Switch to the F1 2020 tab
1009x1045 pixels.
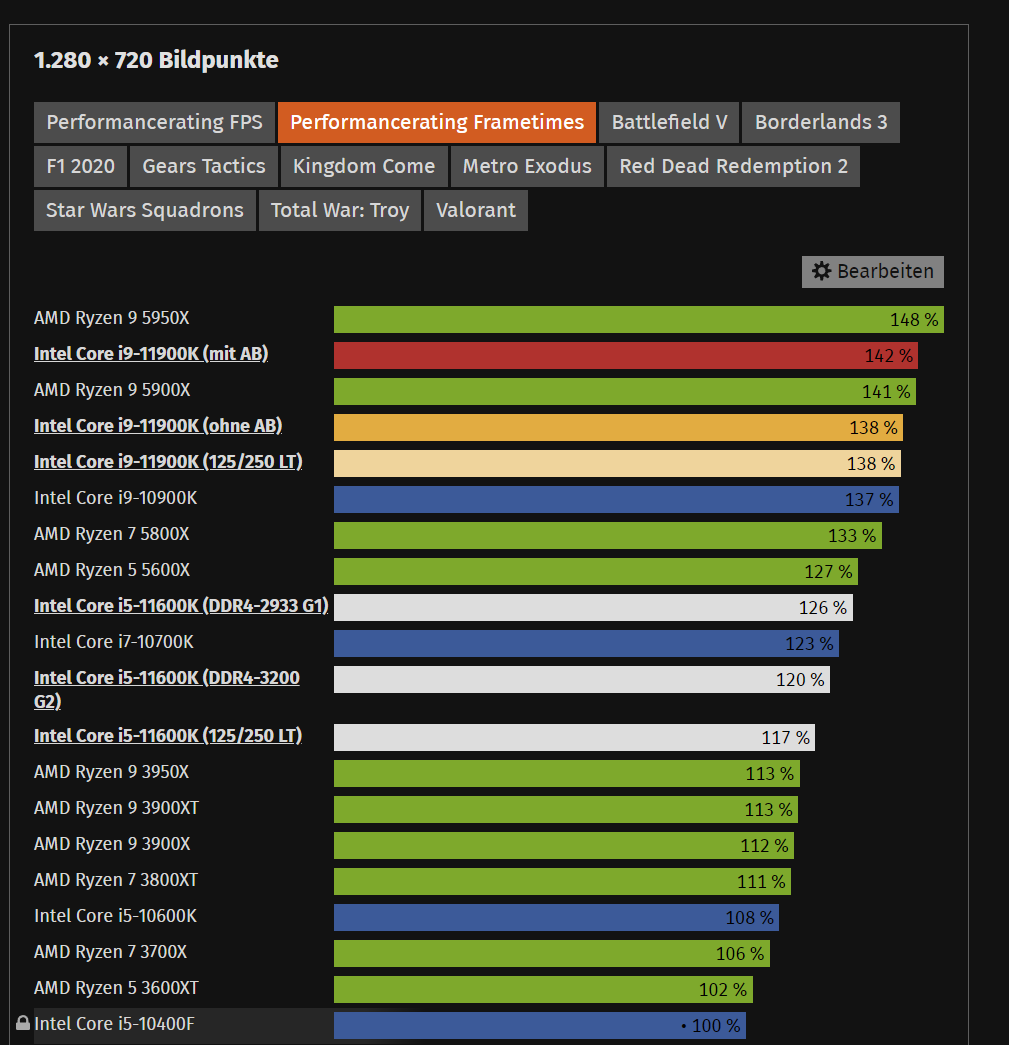[x=80, y=166]
